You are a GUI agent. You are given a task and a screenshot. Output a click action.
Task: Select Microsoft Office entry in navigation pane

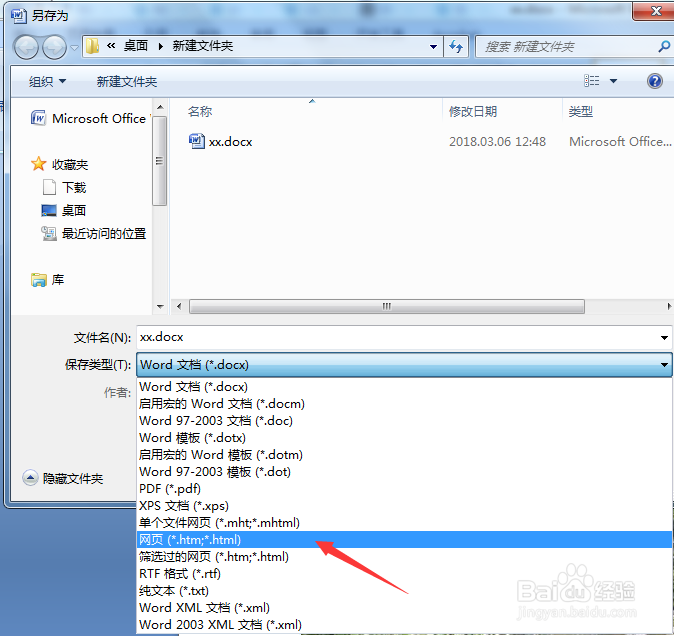pos(91,118)
